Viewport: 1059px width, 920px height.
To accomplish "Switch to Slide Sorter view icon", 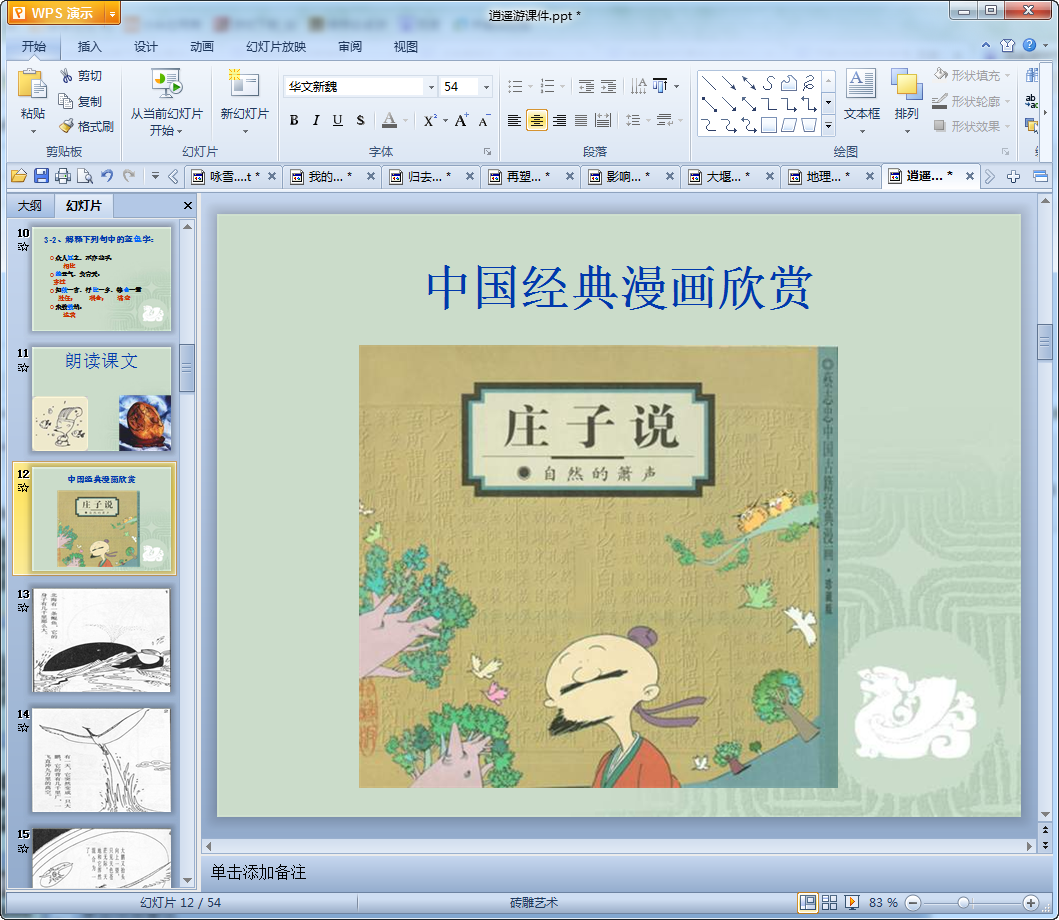I will click(x=829, y=902).
